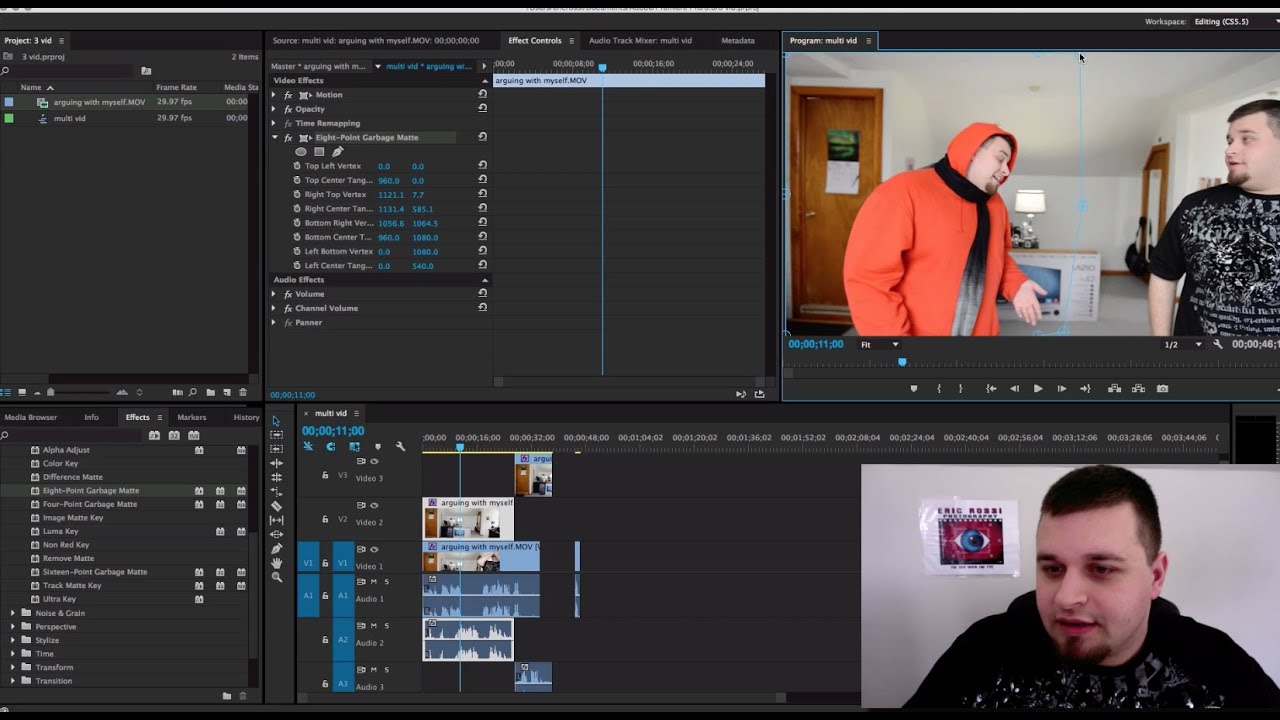Toggle Video 2 track output eye

pos(374,505)
